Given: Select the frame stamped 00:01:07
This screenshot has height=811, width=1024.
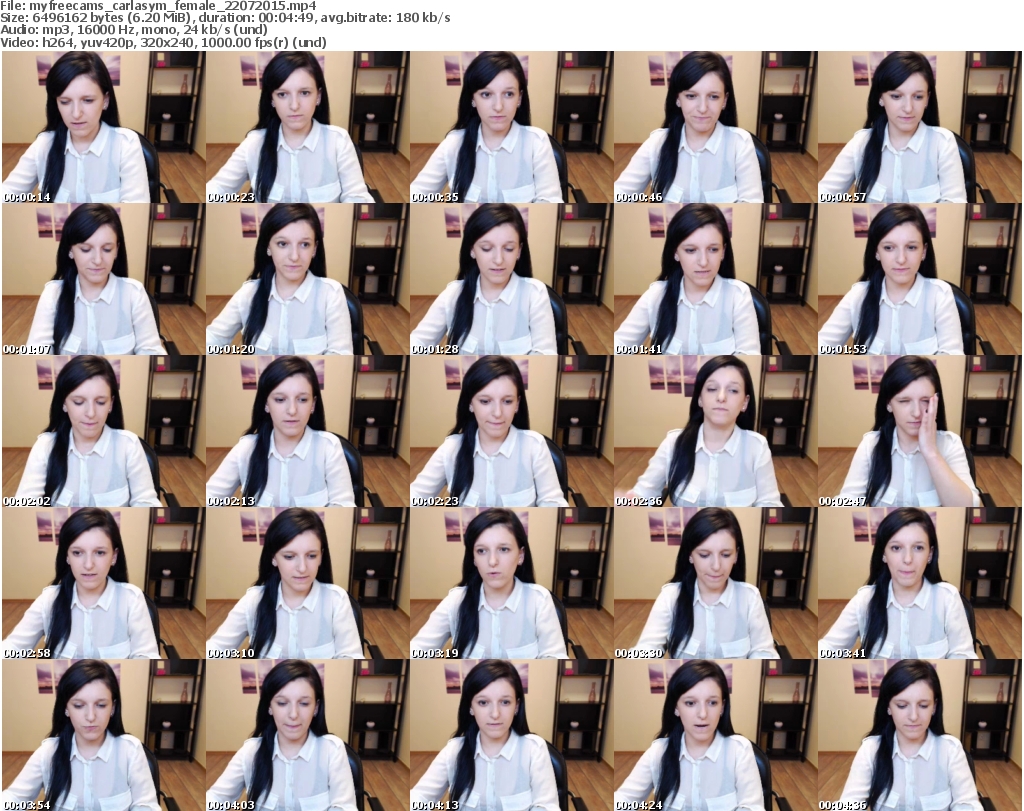Looking at the screenshot, I should (104, 279).
